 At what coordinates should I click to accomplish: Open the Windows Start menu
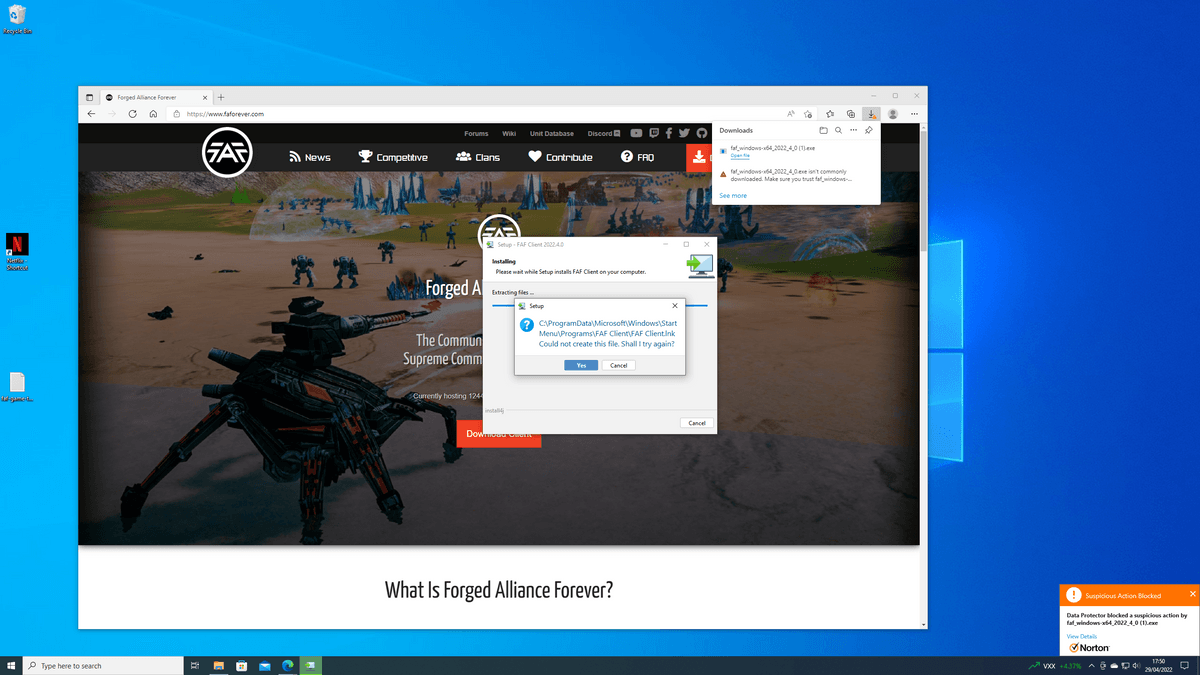pyautogui.click(x=11, y=666)
